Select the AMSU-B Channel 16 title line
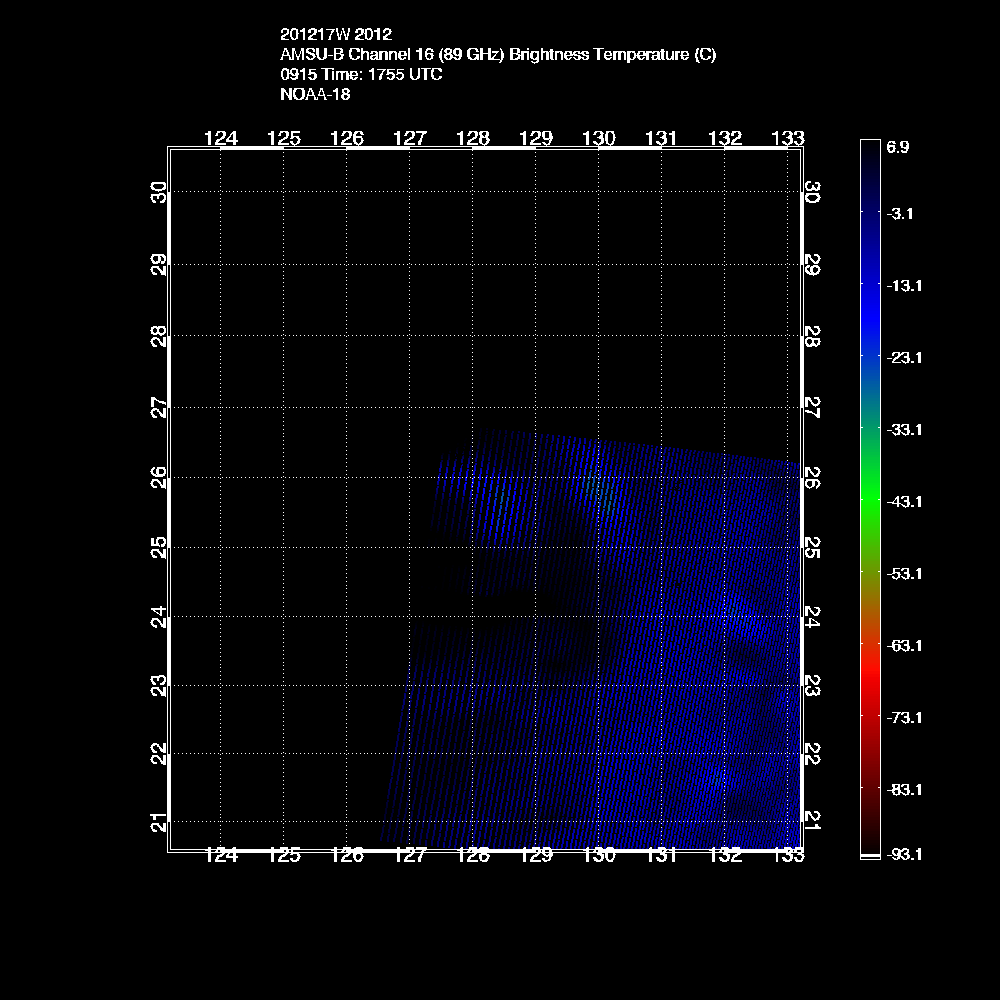Screen dimensions: 1000x1000 [498, 55]
